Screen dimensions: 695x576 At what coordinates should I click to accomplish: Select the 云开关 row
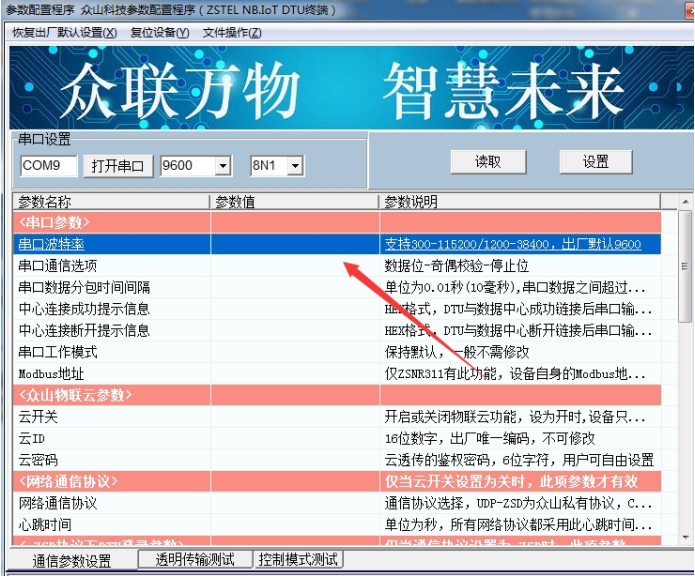click(x=337, y=417)
